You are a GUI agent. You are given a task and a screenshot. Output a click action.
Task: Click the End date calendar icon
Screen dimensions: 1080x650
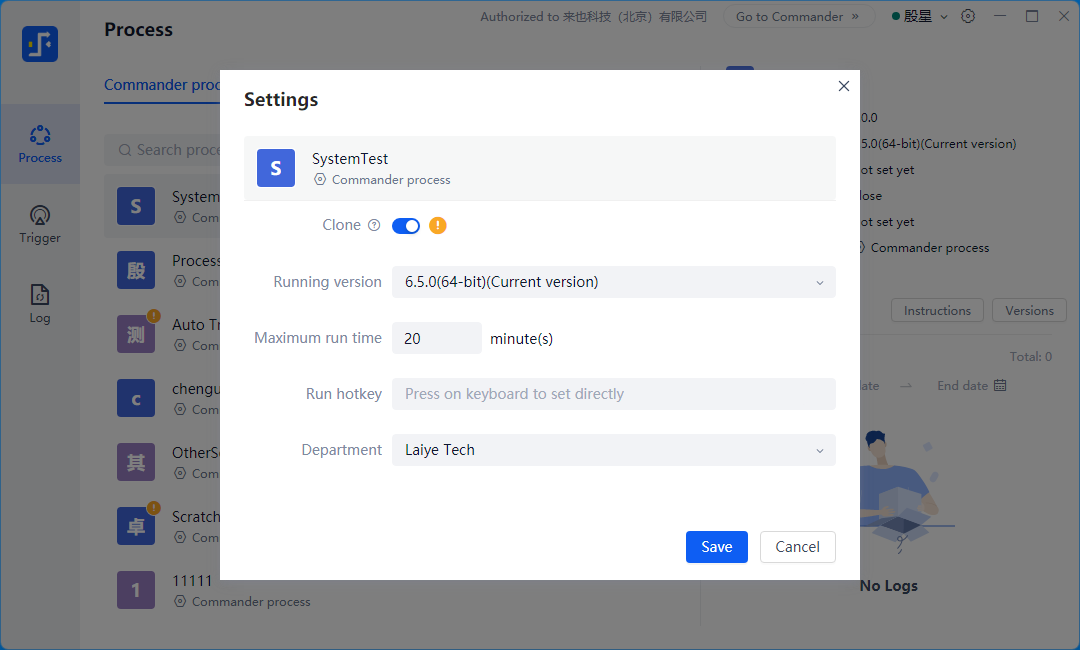pyautogui.click(x=1000, y=386)
